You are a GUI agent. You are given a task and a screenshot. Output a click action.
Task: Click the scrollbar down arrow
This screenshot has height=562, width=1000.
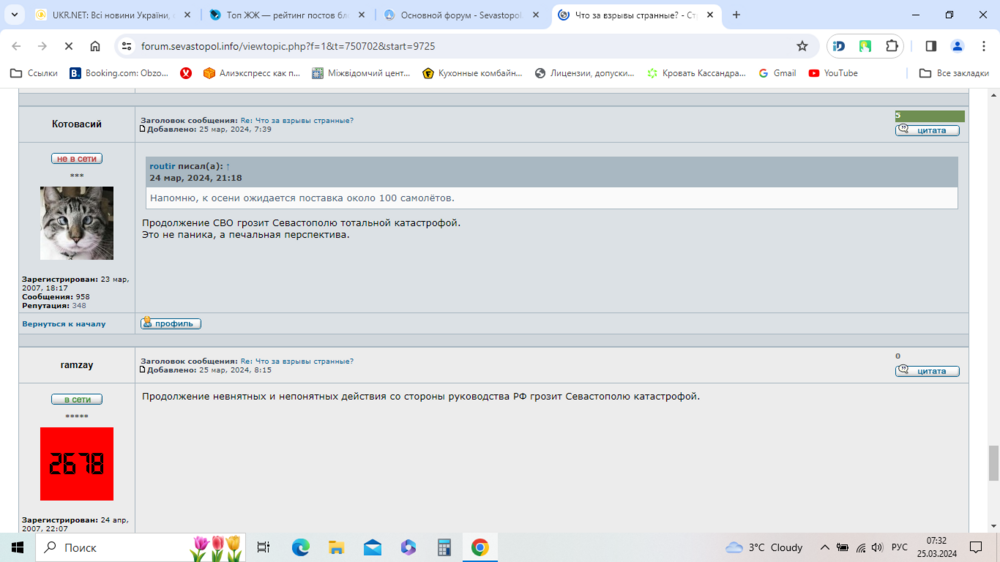click(994, 526)
